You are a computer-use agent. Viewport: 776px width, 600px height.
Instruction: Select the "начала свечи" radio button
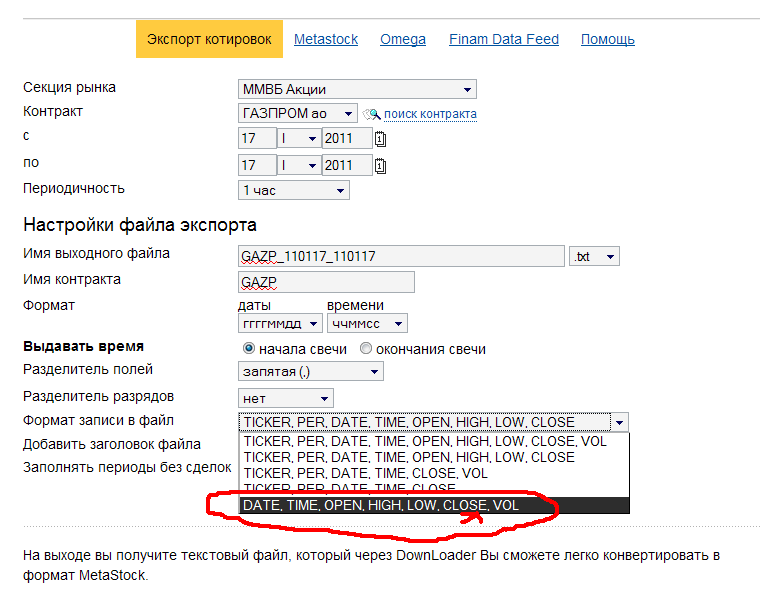click(x=249, y=349)
